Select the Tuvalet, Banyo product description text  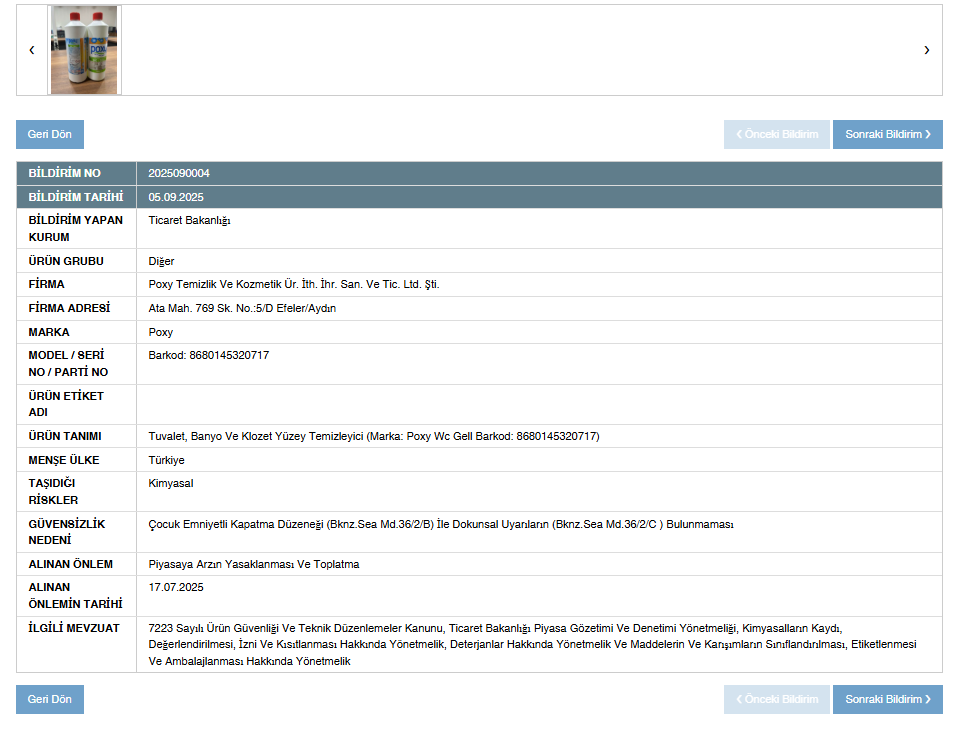373,436
